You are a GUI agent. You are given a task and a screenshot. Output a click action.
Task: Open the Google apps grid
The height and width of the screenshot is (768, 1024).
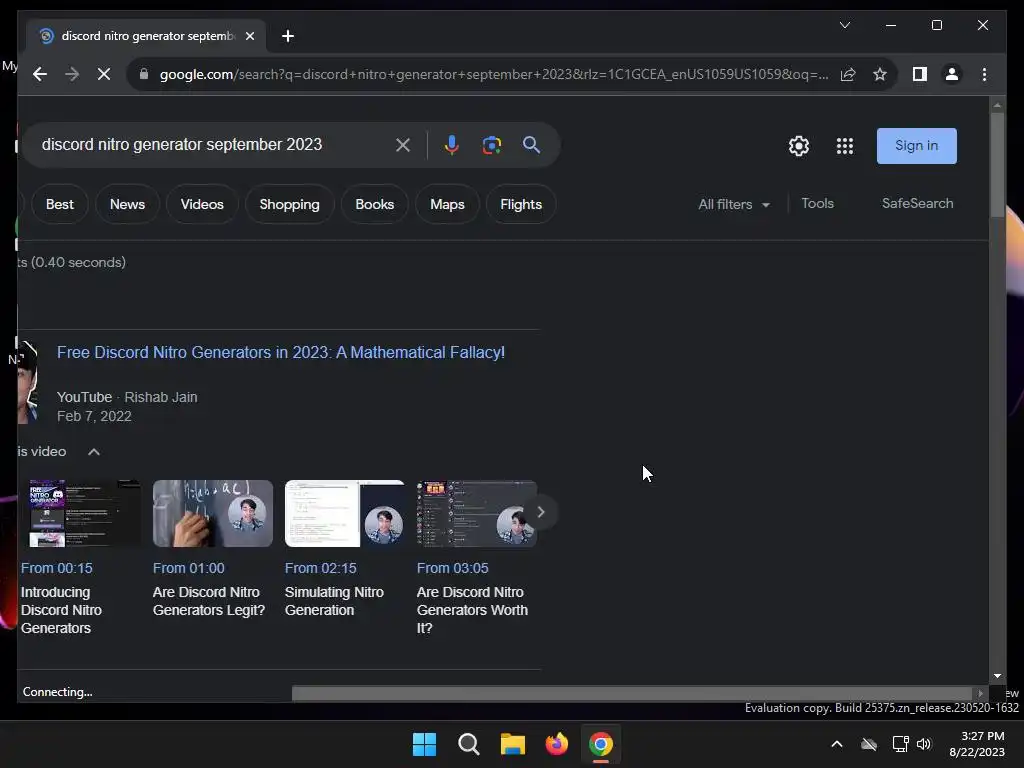pos(845,146)
